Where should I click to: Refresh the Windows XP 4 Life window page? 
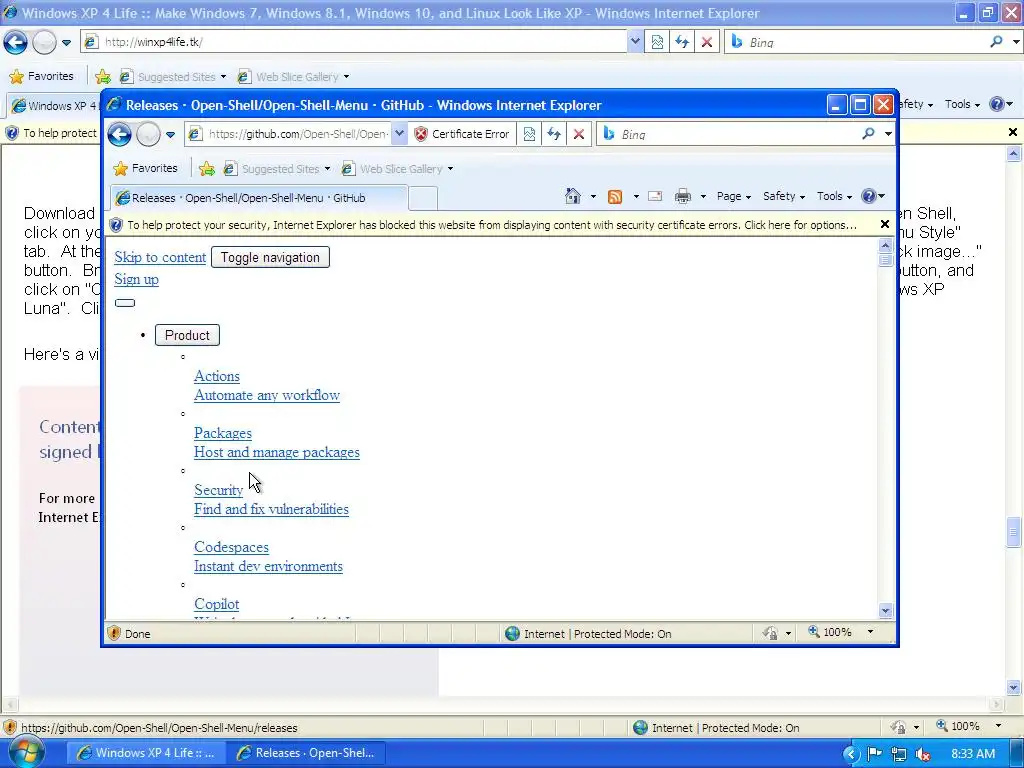tap(682, 42)
